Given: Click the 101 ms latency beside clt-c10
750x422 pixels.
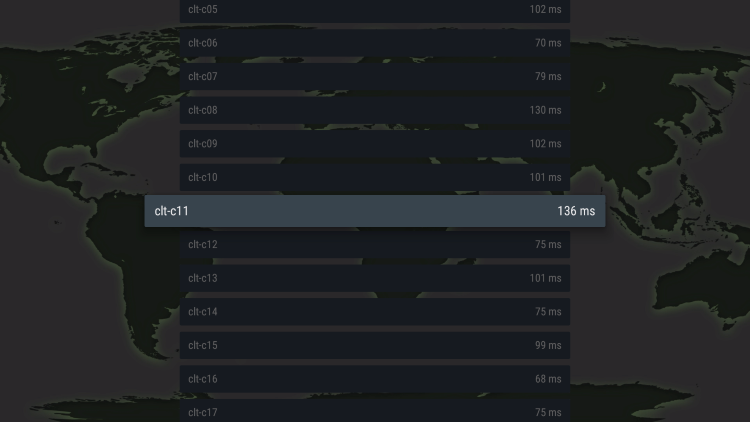Looking at the screenshot, I should (x=545, y=177).
